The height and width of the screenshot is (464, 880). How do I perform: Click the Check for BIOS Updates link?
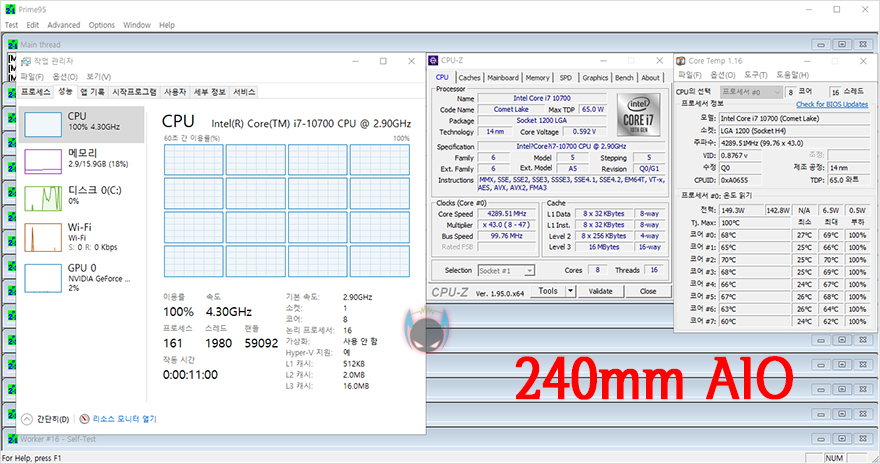tap(832, 104)
